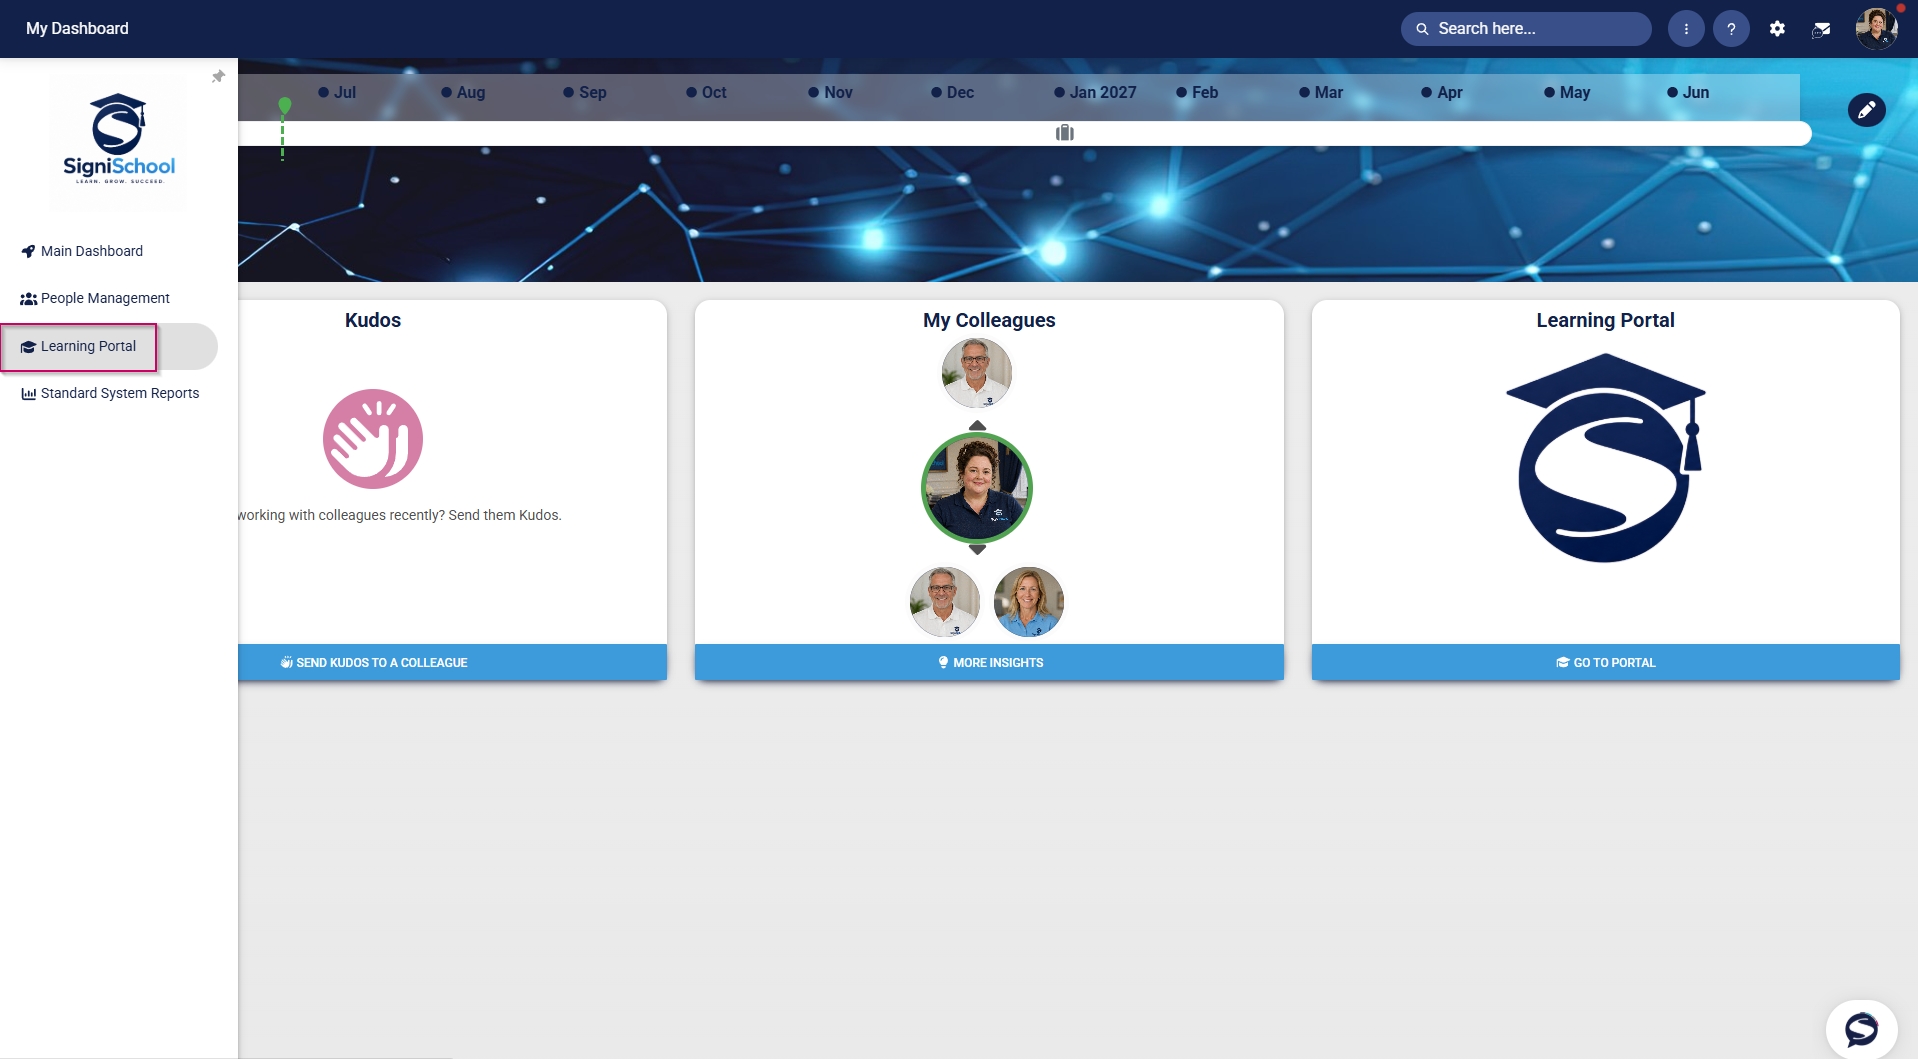Open the chat bubble widget icon
Viewport: 1918px width, 1059px height.
coord(1861,1029)
